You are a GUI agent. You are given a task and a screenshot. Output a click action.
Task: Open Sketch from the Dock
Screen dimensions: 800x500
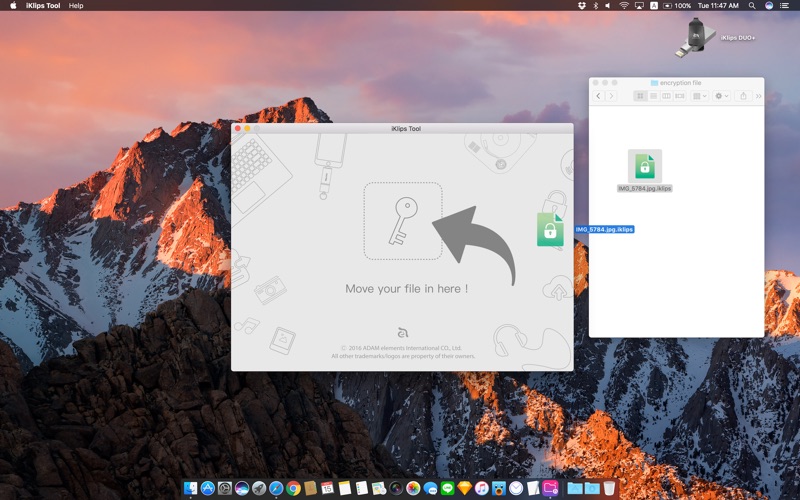click(464, 488)
